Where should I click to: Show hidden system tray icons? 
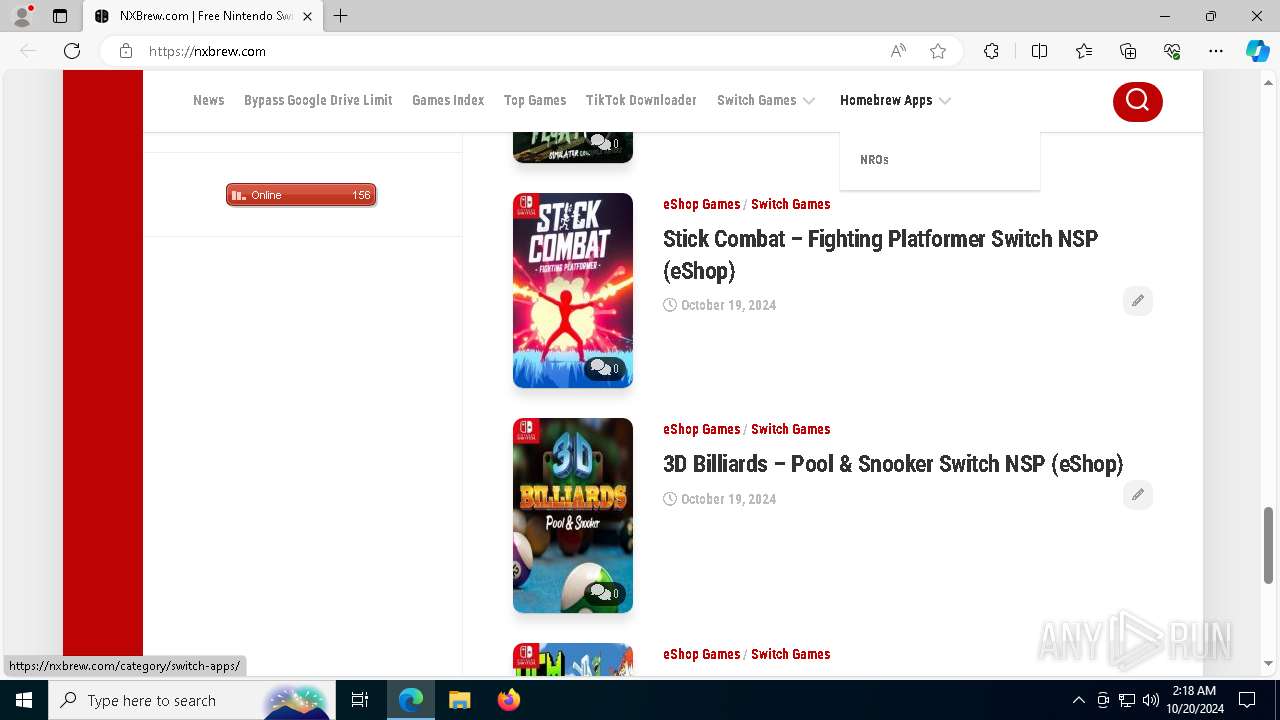pos(1078,700)
